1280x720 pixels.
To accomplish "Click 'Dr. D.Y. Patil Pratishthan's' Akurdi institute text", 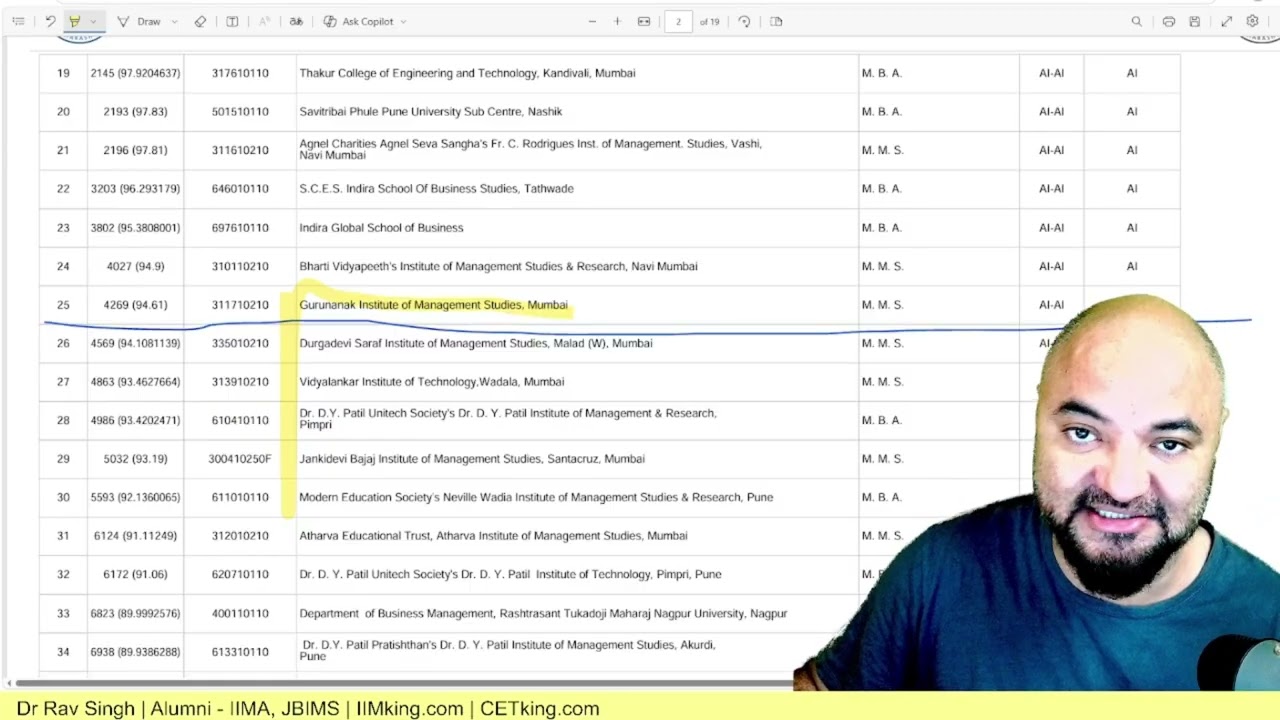I will [x=507, y=651].
